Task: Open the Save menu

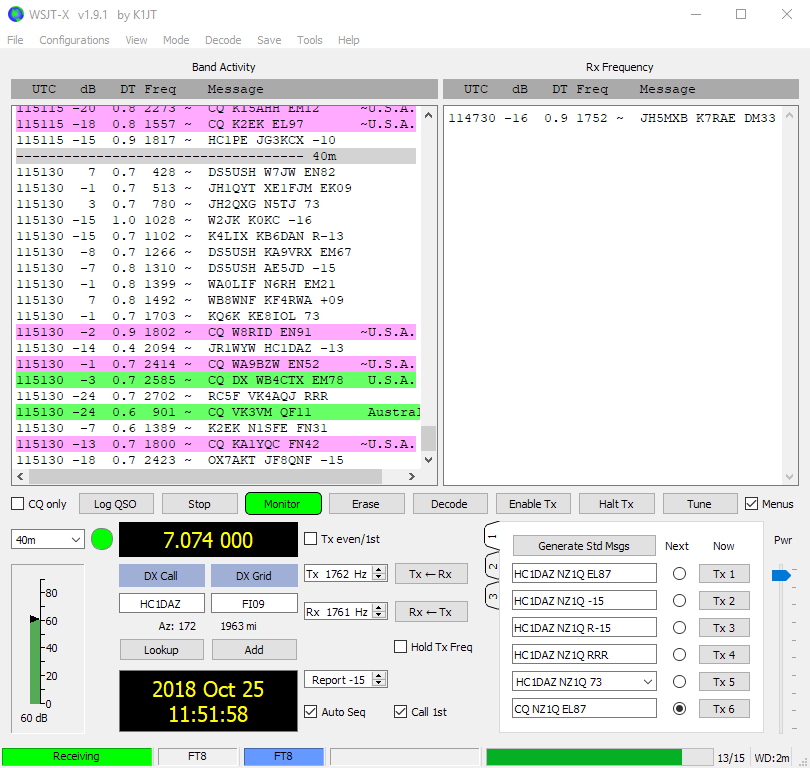Action: click(x=269, y=40)
